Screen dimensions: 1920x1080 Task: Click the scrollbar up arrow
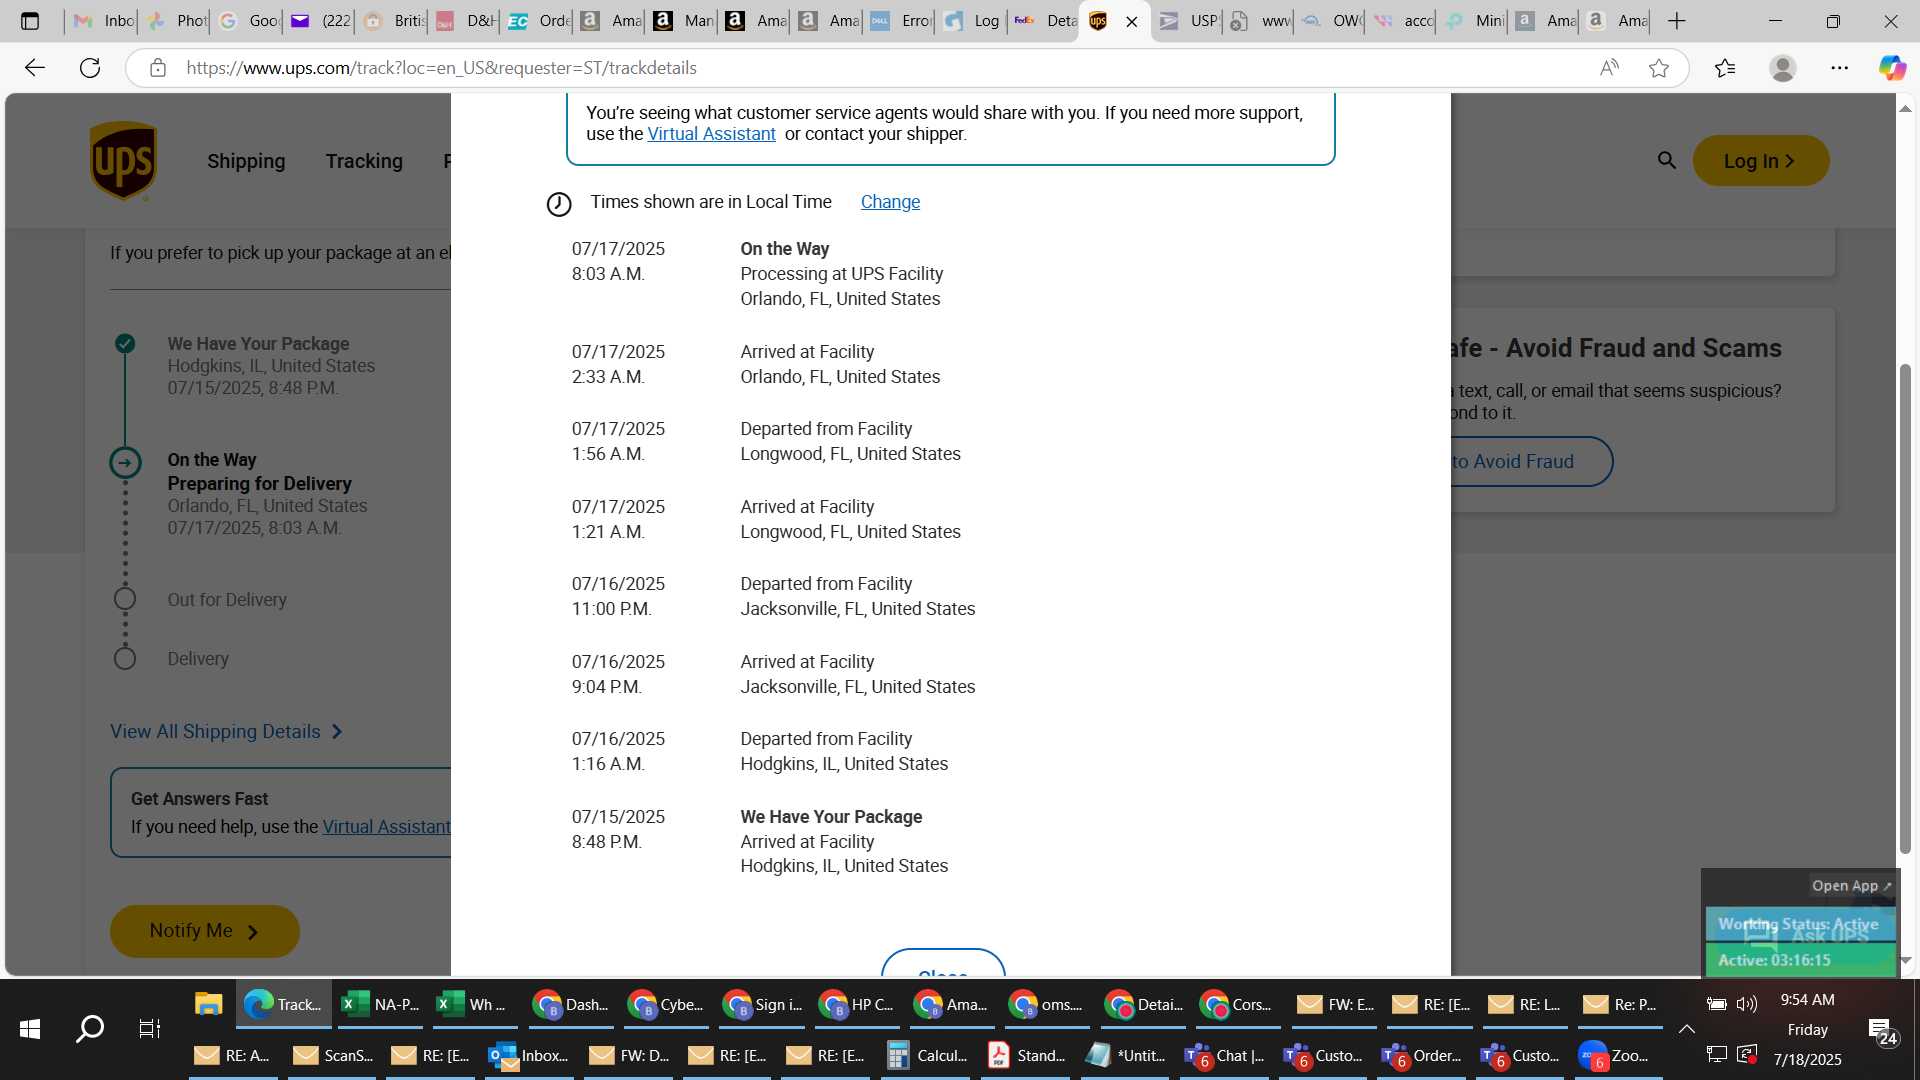[x=1905, y=108]
